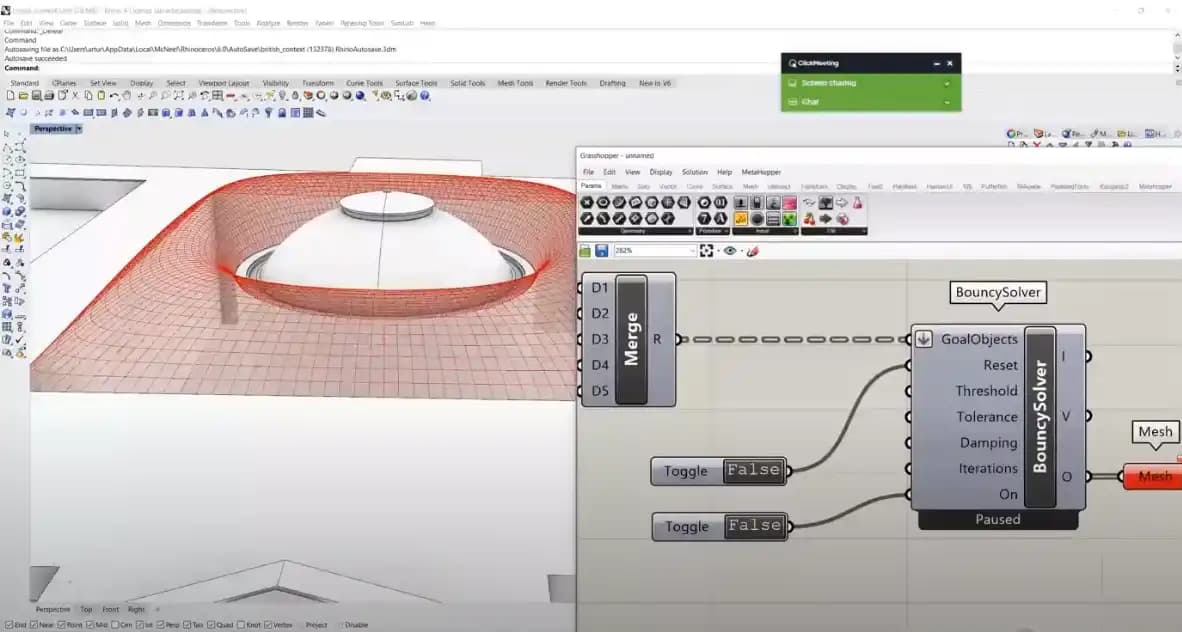The height and width of the screenshot is (632, 1182).
Task: Select the white arrow icon in Util panel
Action: (841, 203)
